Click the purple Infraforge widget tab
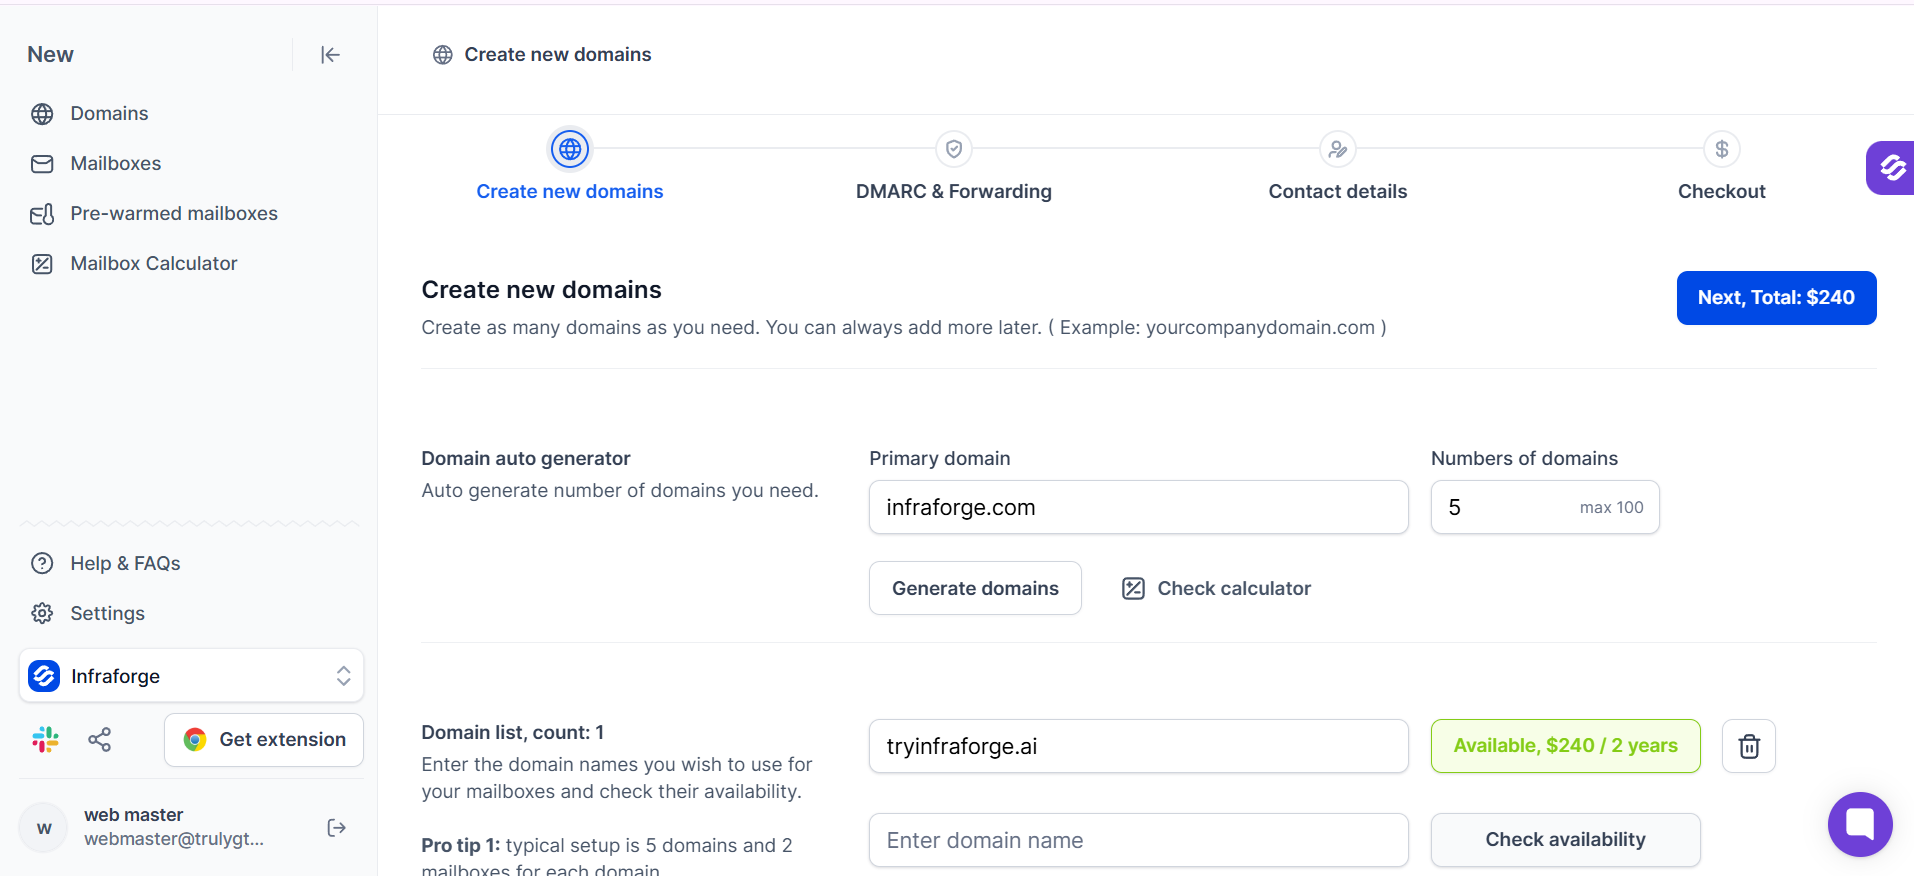The image size is (1914, 876). pos(1890,168)
